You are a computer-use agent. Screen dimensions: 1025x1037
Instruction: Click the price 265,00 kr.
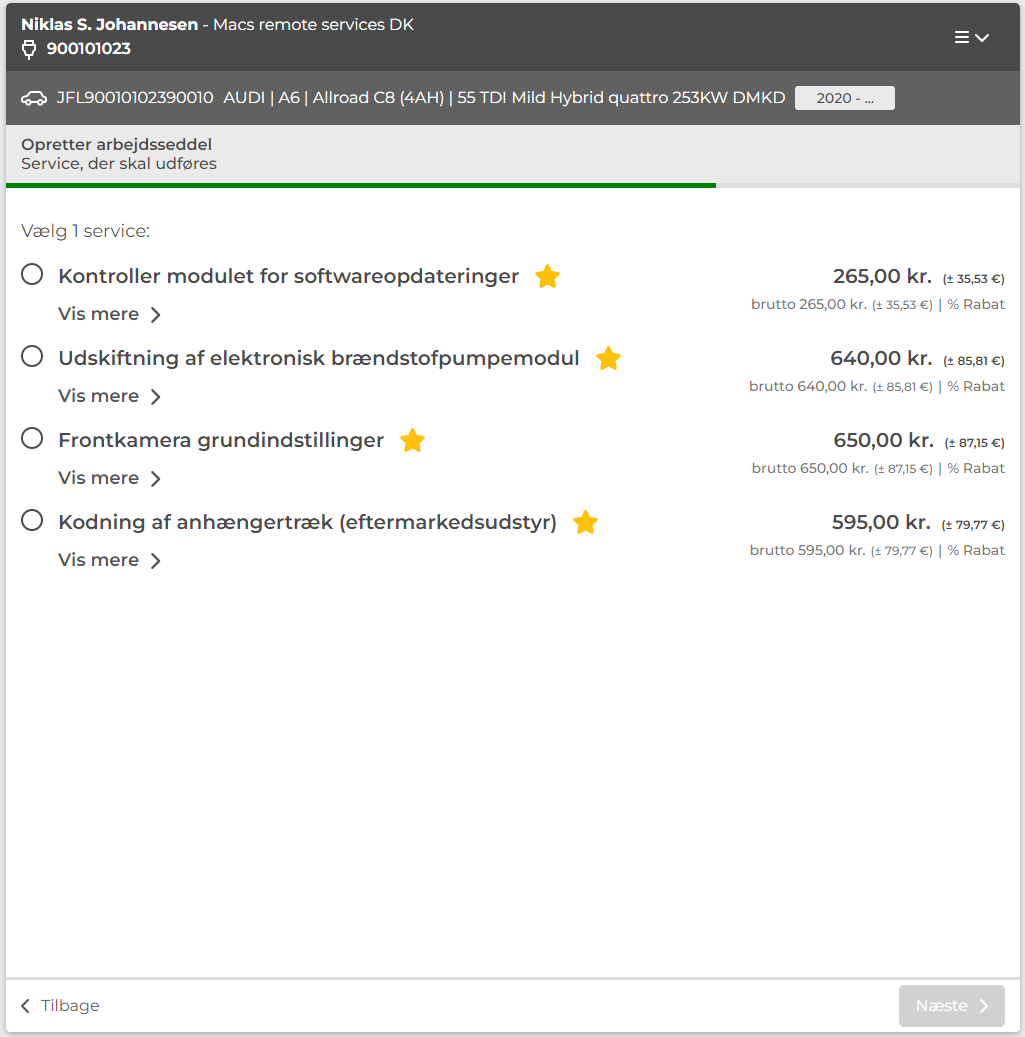click(882, 276)
